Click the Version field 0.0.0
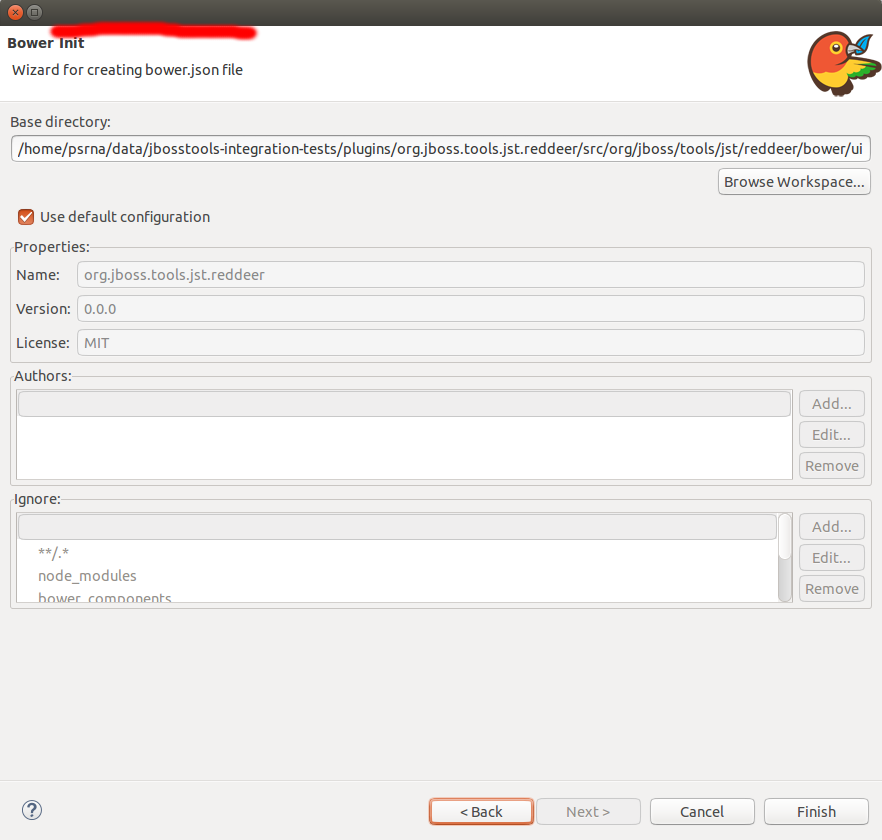This screenshot has height=840, width=882. pyautogui.click(x=470, y=309)
